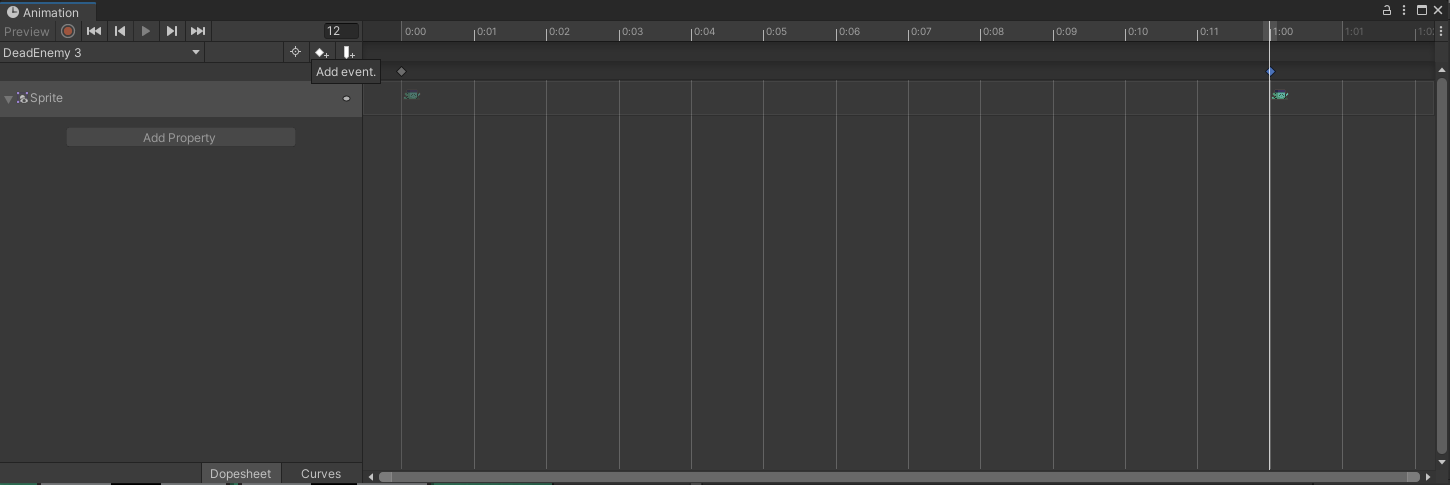Open the Sprite property options dot
Image resolution: width=1450 pixels, height=485 pixels.
(347, 98)
